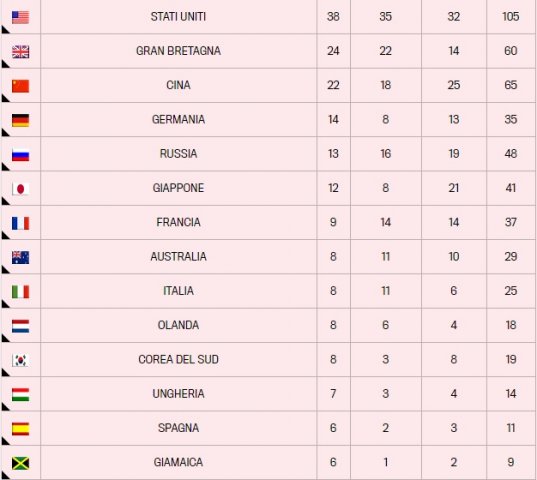Open the STATI UNITI country name

(178, 16)
